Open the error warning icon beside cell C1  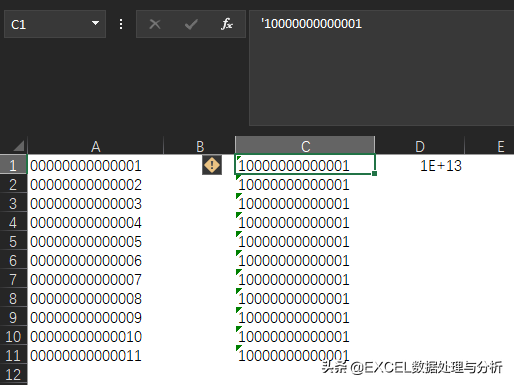[212, 165]
